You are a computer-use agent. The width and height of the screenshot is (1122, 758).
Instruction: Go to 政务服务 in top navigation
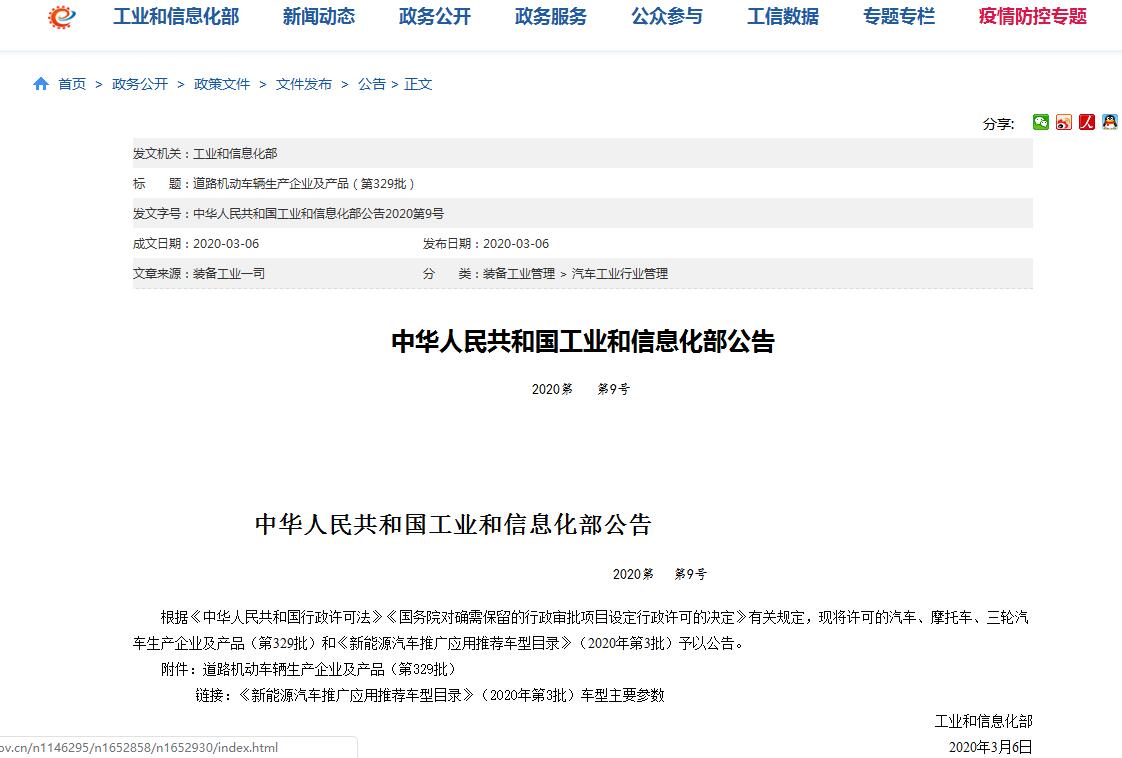551,17
